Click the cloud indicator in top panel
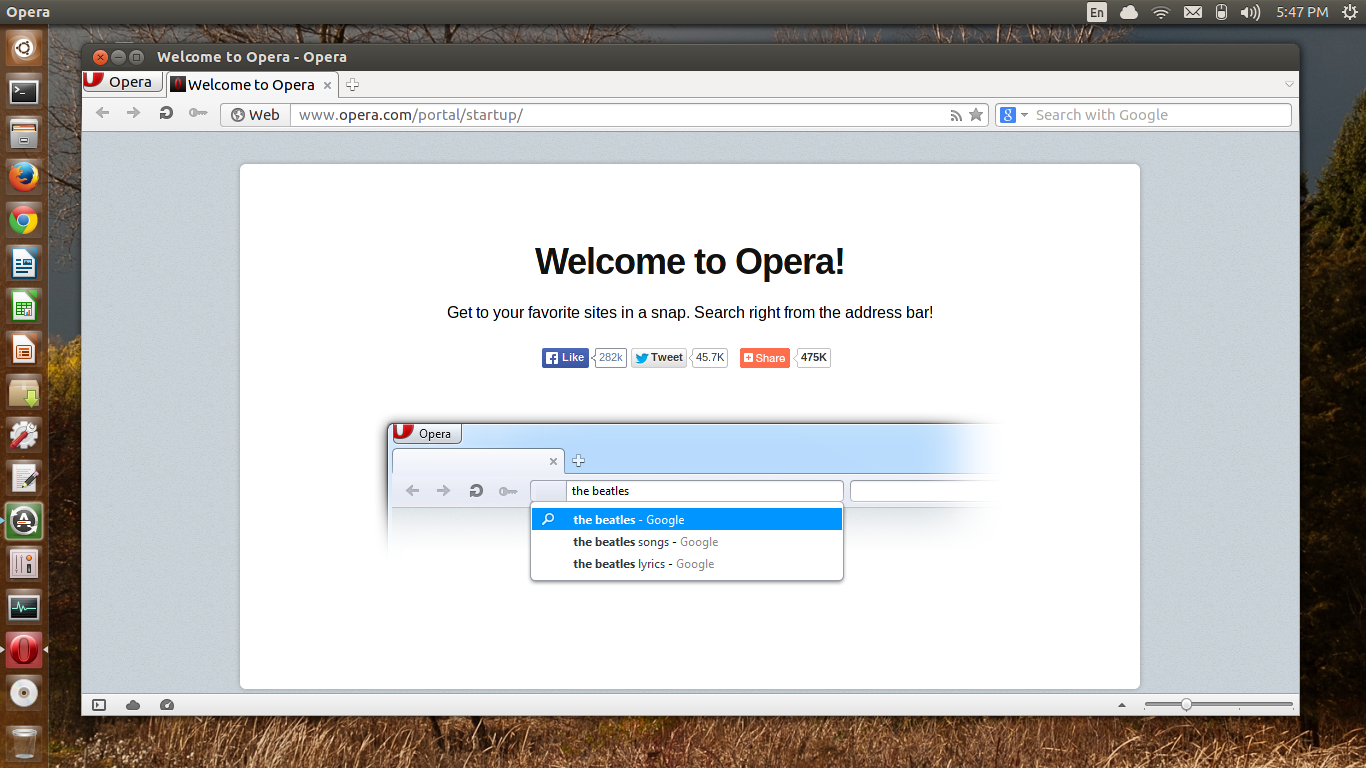Image resolution: width=1366 pixels, height=768 pixels. click(1129, 12)
